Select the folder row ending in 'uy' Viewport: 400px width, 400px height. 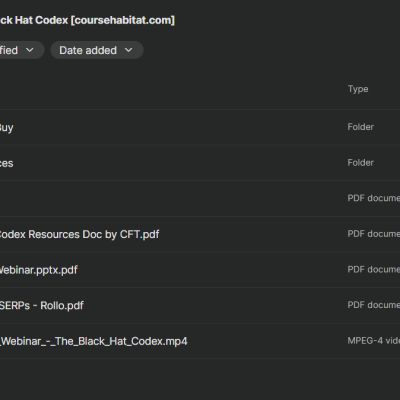point(200,127)
